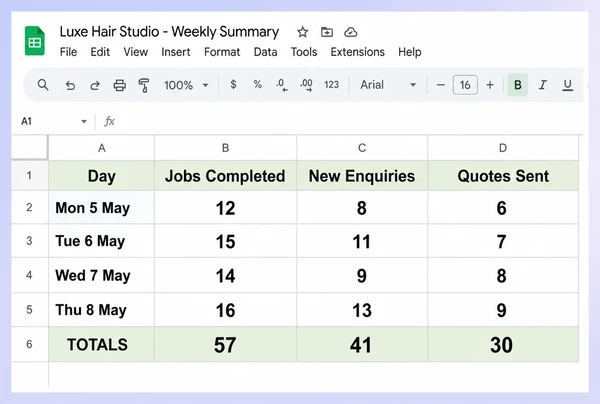Format as percent
Image resolution: width=600 pixels, height=404 pixels.
[x=258, y=85]
